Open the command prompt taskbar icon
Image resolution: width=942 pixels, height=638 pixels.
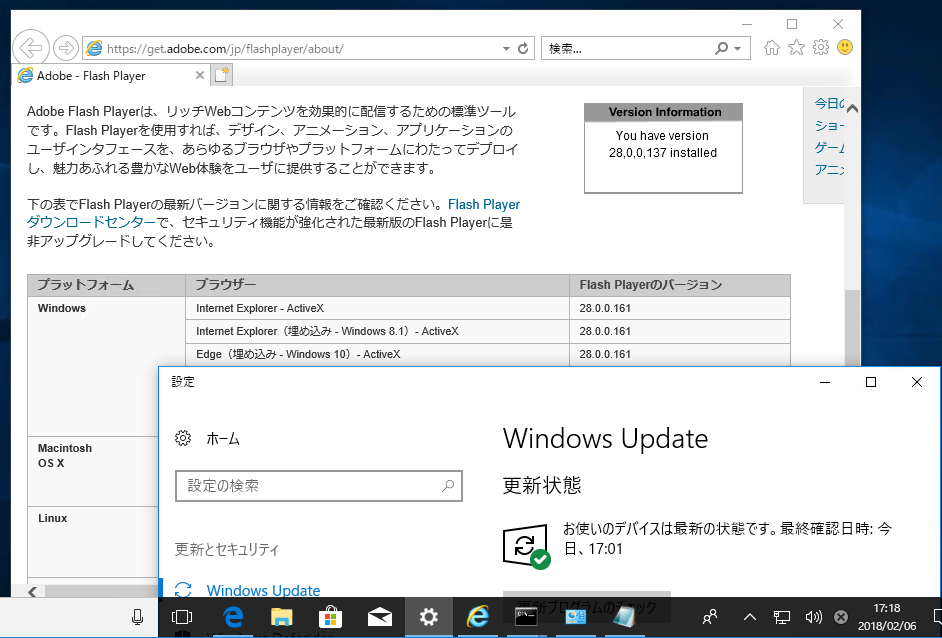point(526,617)
